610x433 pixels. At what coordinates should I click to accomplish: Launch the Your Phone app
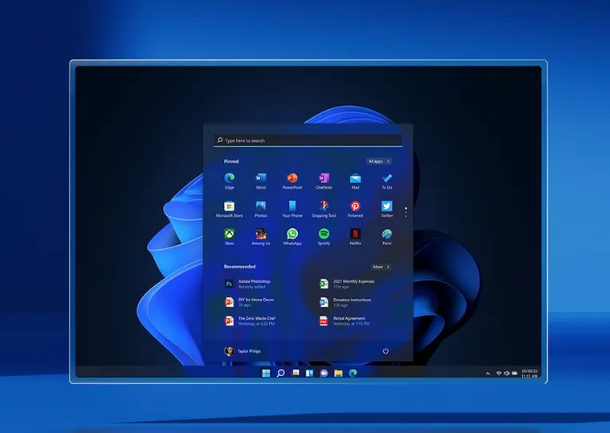292,209
